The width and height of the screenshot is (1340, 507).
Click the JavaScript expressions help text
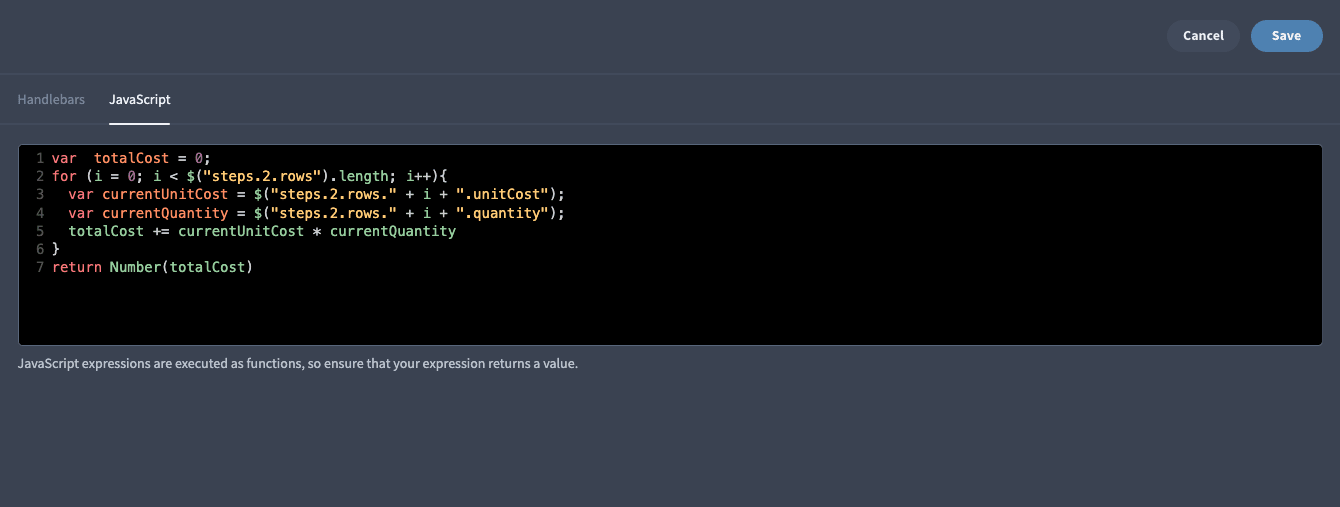(x=298, y=364)
